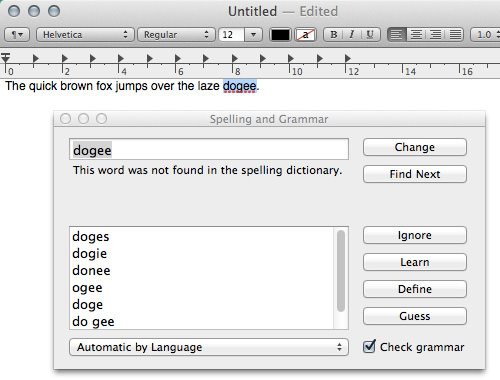Click the tab stop marker at ruler 10

(291, 59)
